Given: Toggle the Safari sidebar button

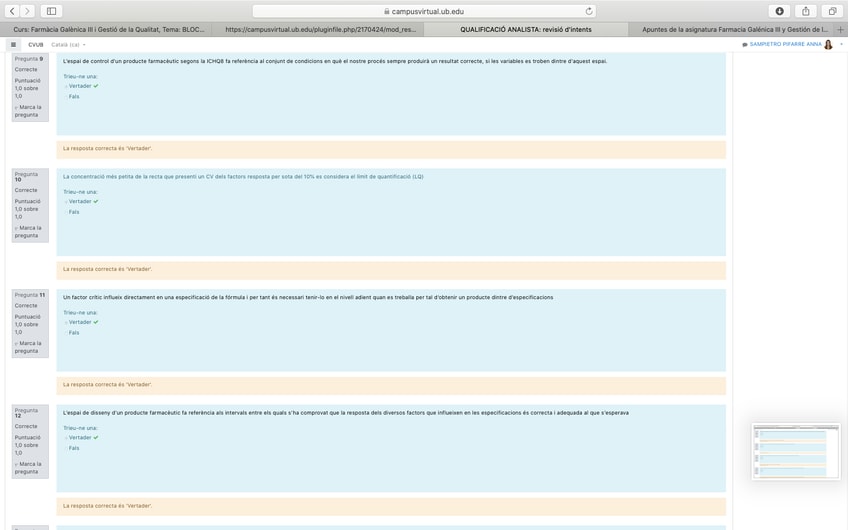Looking at the screenshot, I should (x=51, y=11).
